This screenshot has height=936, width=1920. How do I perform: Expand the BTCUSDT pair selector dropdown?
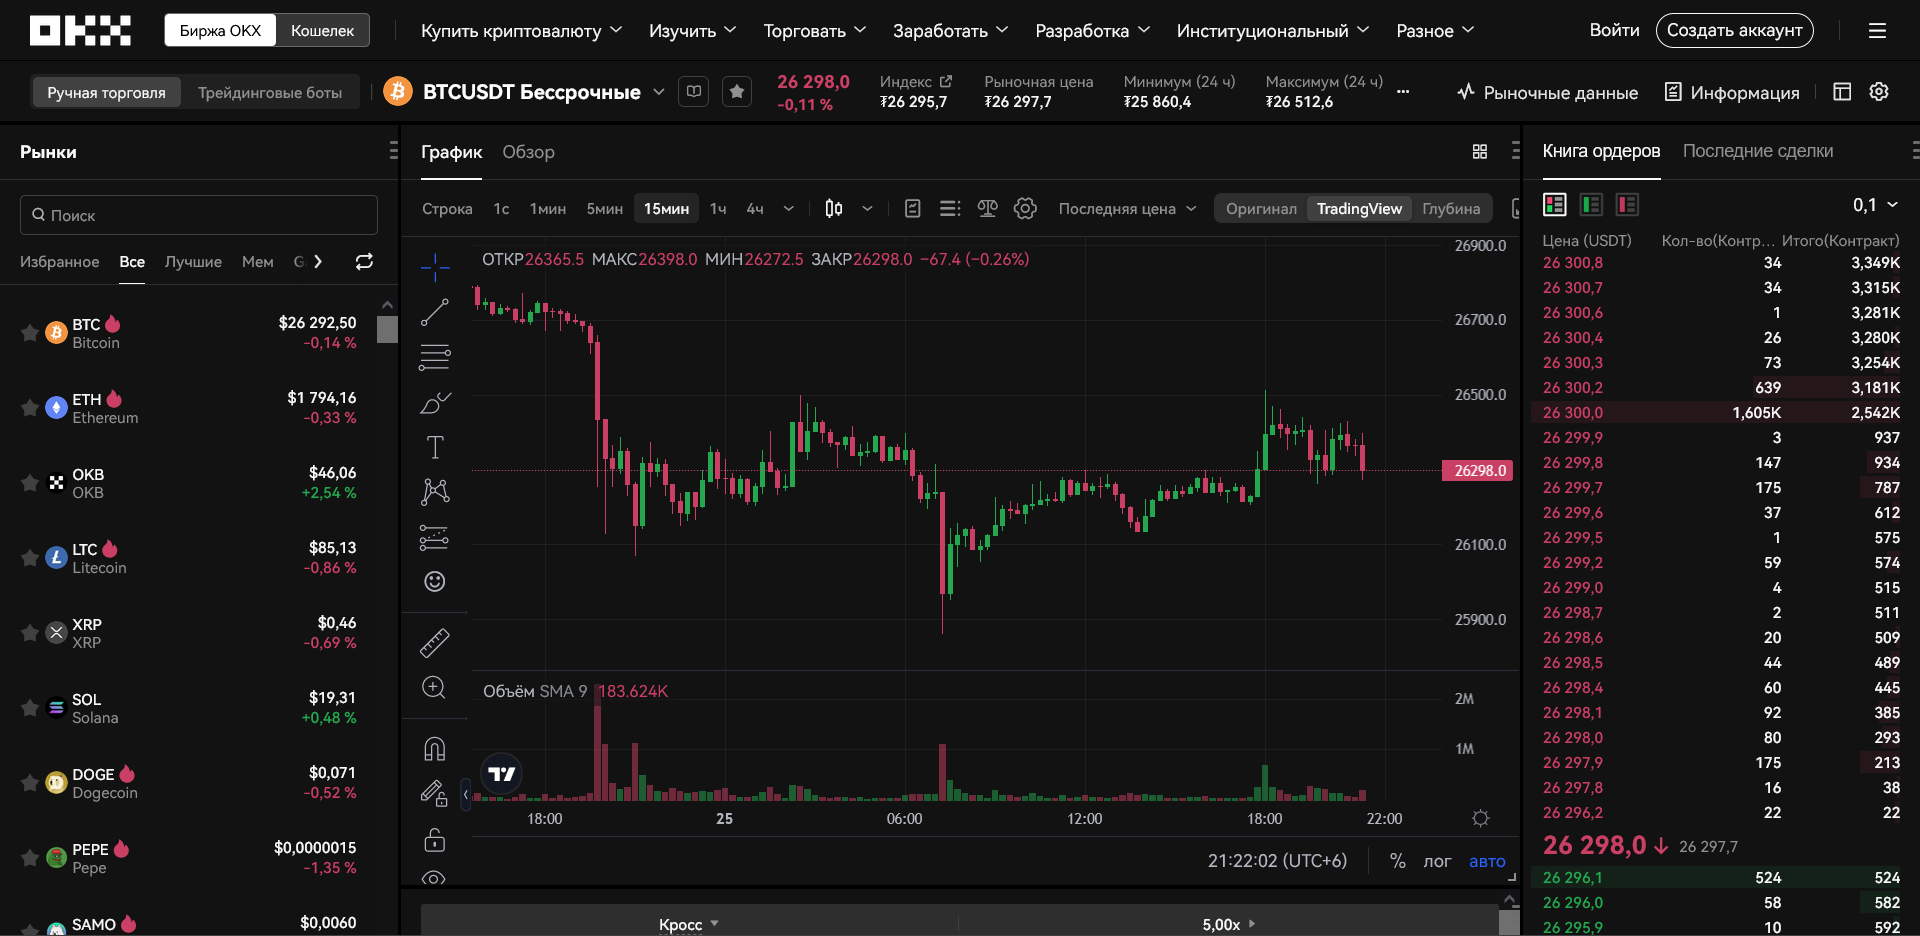(x=659, y=92)
